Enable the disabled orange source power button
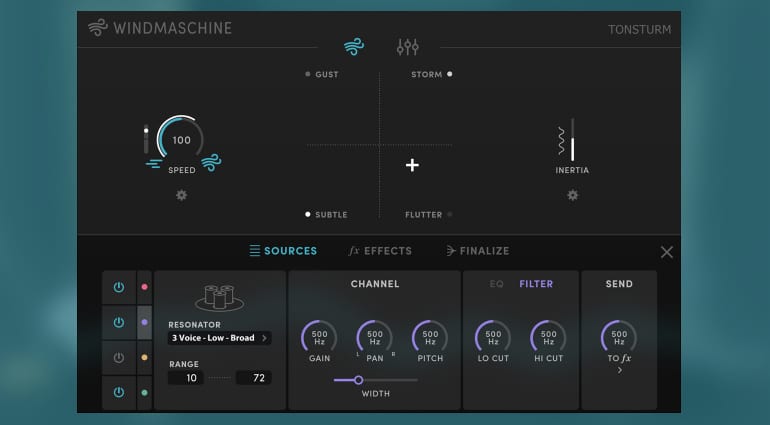Image resolution: width=770 pixels, height=425 pixels. tap(119, 358)
